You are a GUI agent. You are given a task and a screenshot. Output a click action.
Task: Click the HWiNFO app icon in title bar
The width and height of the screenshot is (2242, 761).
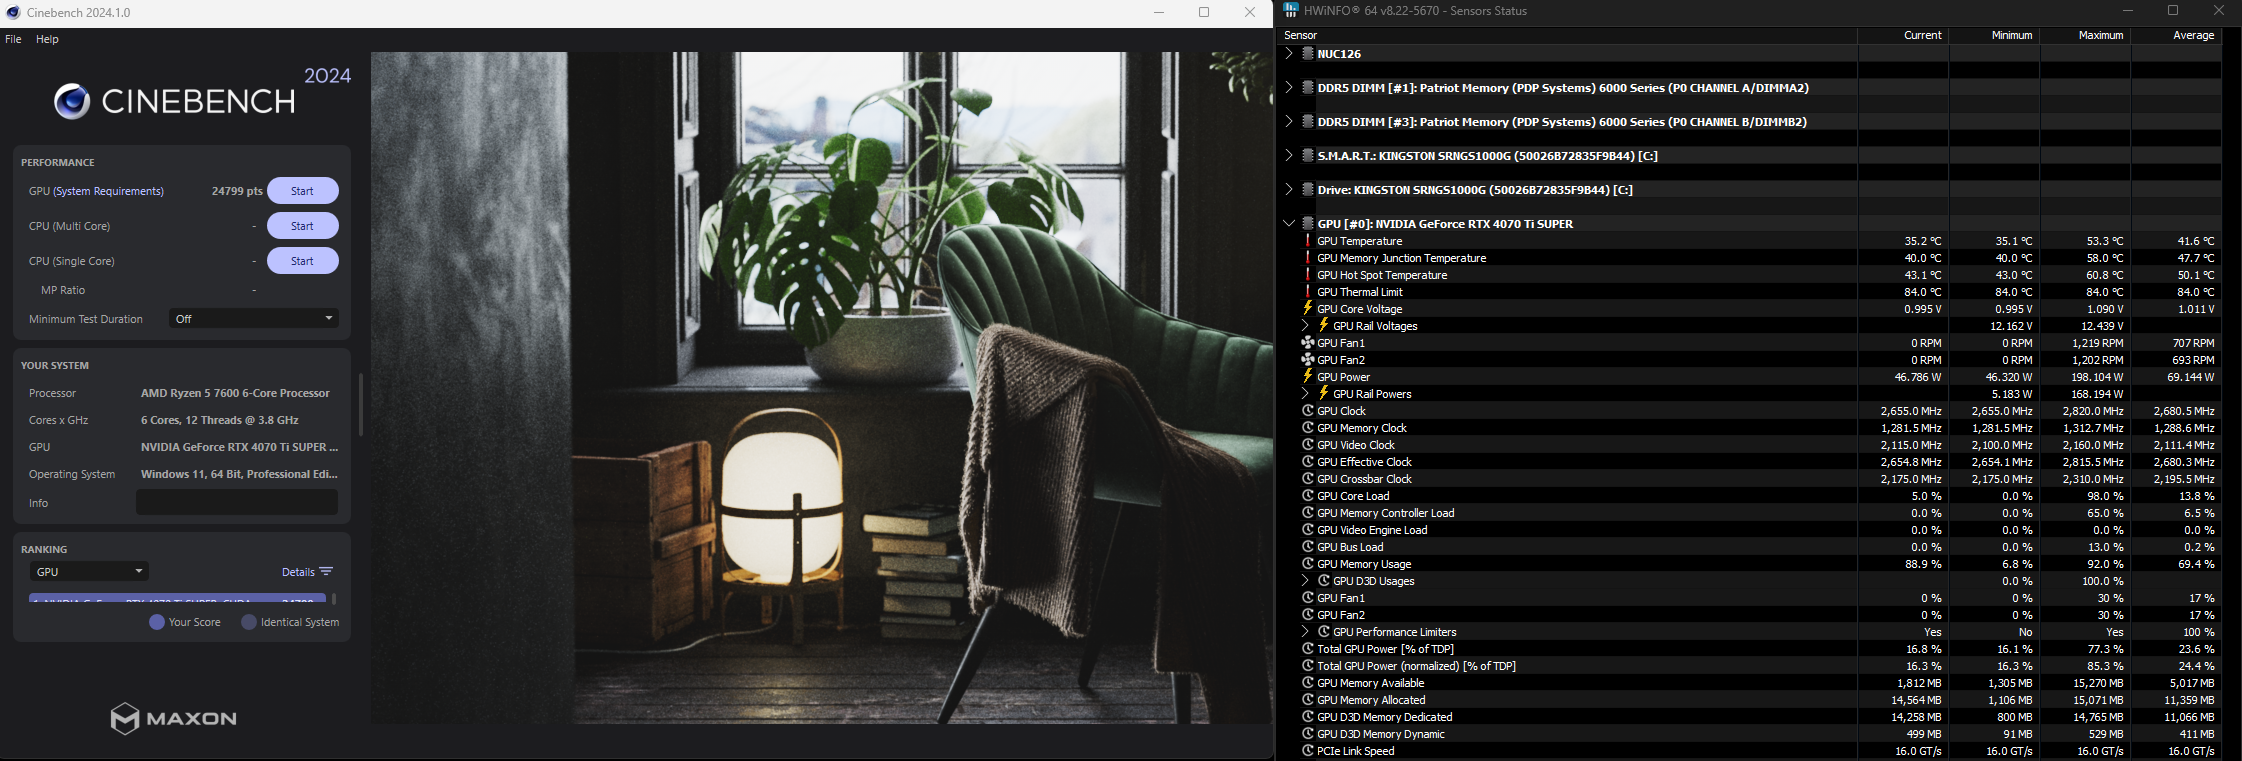(x=1291, y=11)
